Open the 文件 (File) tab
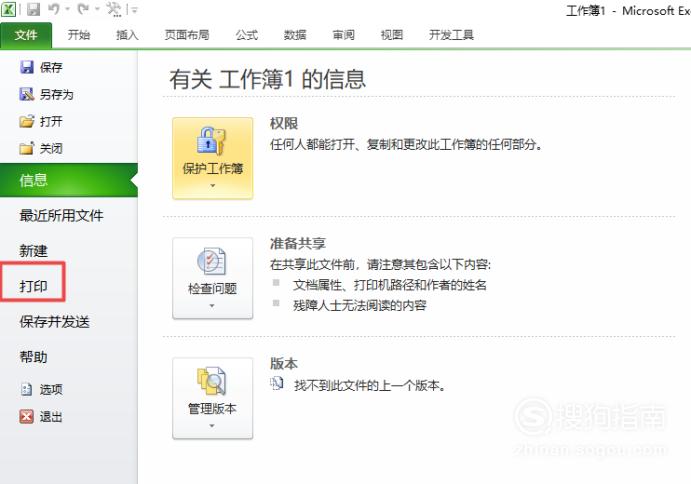The height and width of the screenshot is (484, 691). coord(26,35)
